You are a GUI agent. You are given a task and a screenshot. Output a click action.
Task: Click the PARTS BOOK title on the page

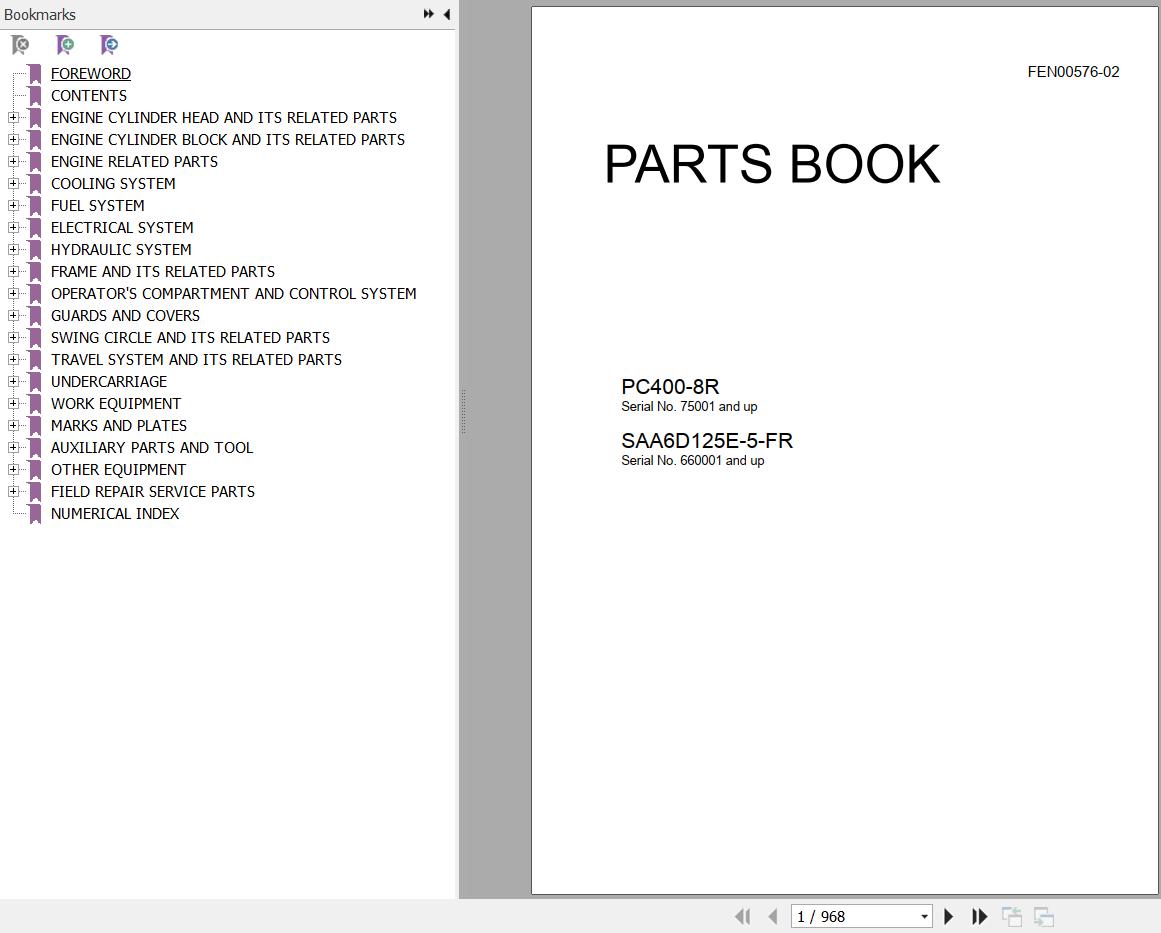(772, 164)
